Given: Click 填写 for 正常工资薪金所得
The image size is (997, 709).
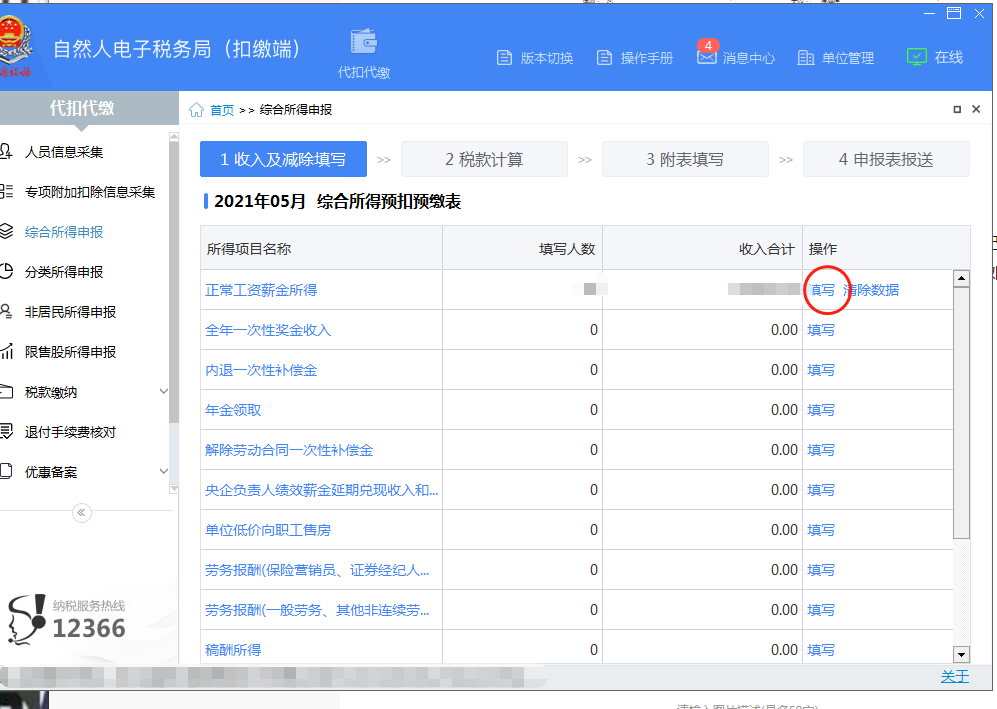Looking at the screenshot, I should (821, 290).
